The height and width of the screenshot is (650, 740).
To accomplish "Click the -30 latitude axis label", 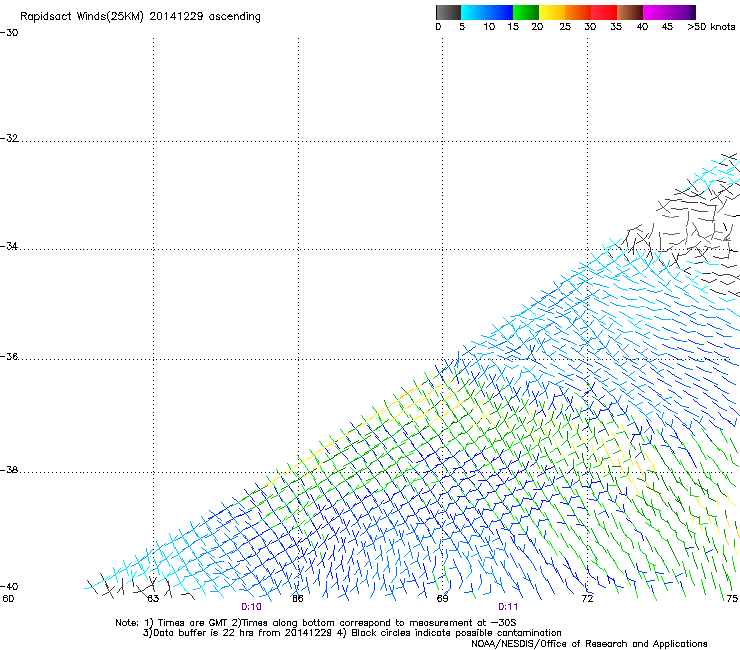I will coord(9,33).
